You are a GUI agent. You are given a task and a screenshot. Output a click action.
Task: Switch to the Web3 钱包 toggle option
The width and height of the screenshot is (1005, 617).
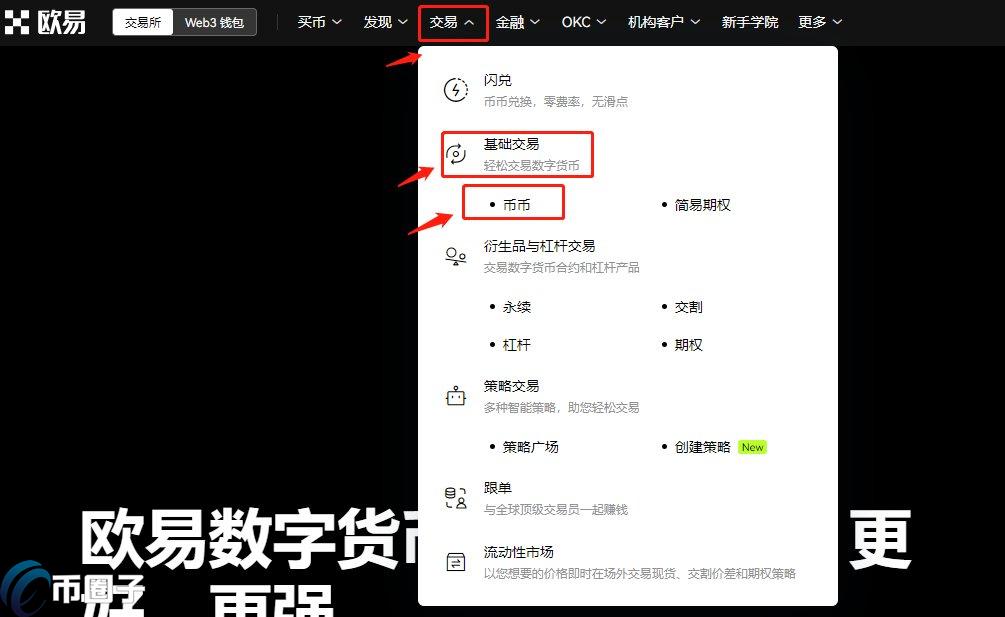pos(214,22)
